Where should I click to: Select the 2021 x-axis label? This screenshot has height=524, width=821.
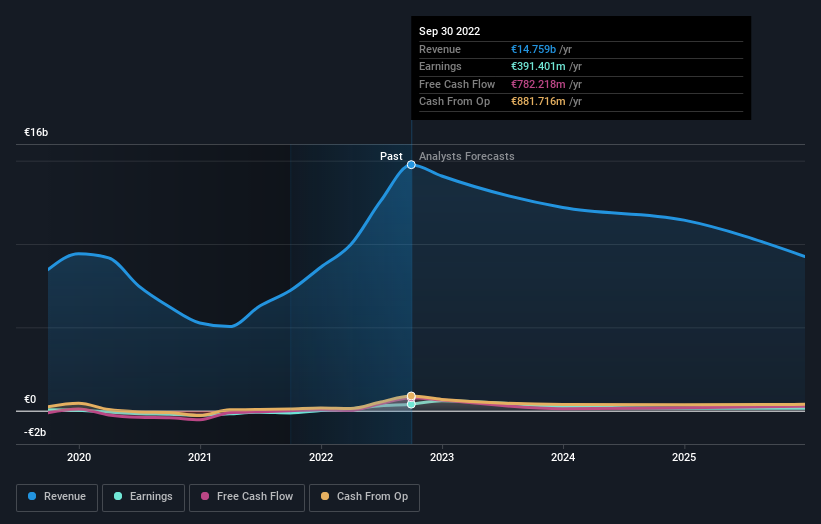coord(200,457)
